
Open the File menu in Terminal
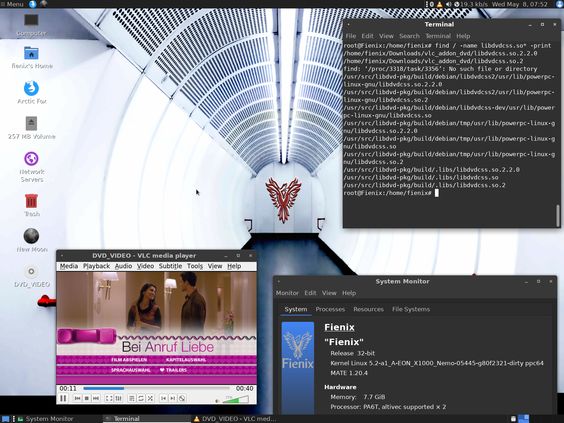[x=351, y=36]
